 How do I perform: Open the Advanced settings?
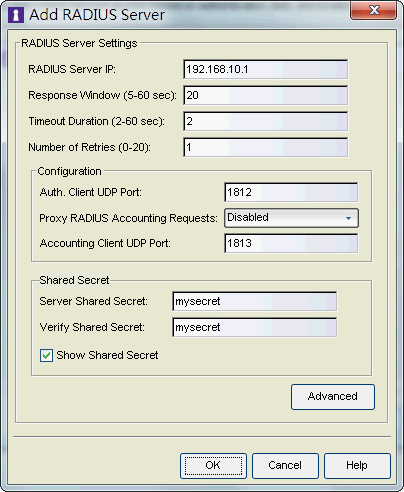[333, 397]
